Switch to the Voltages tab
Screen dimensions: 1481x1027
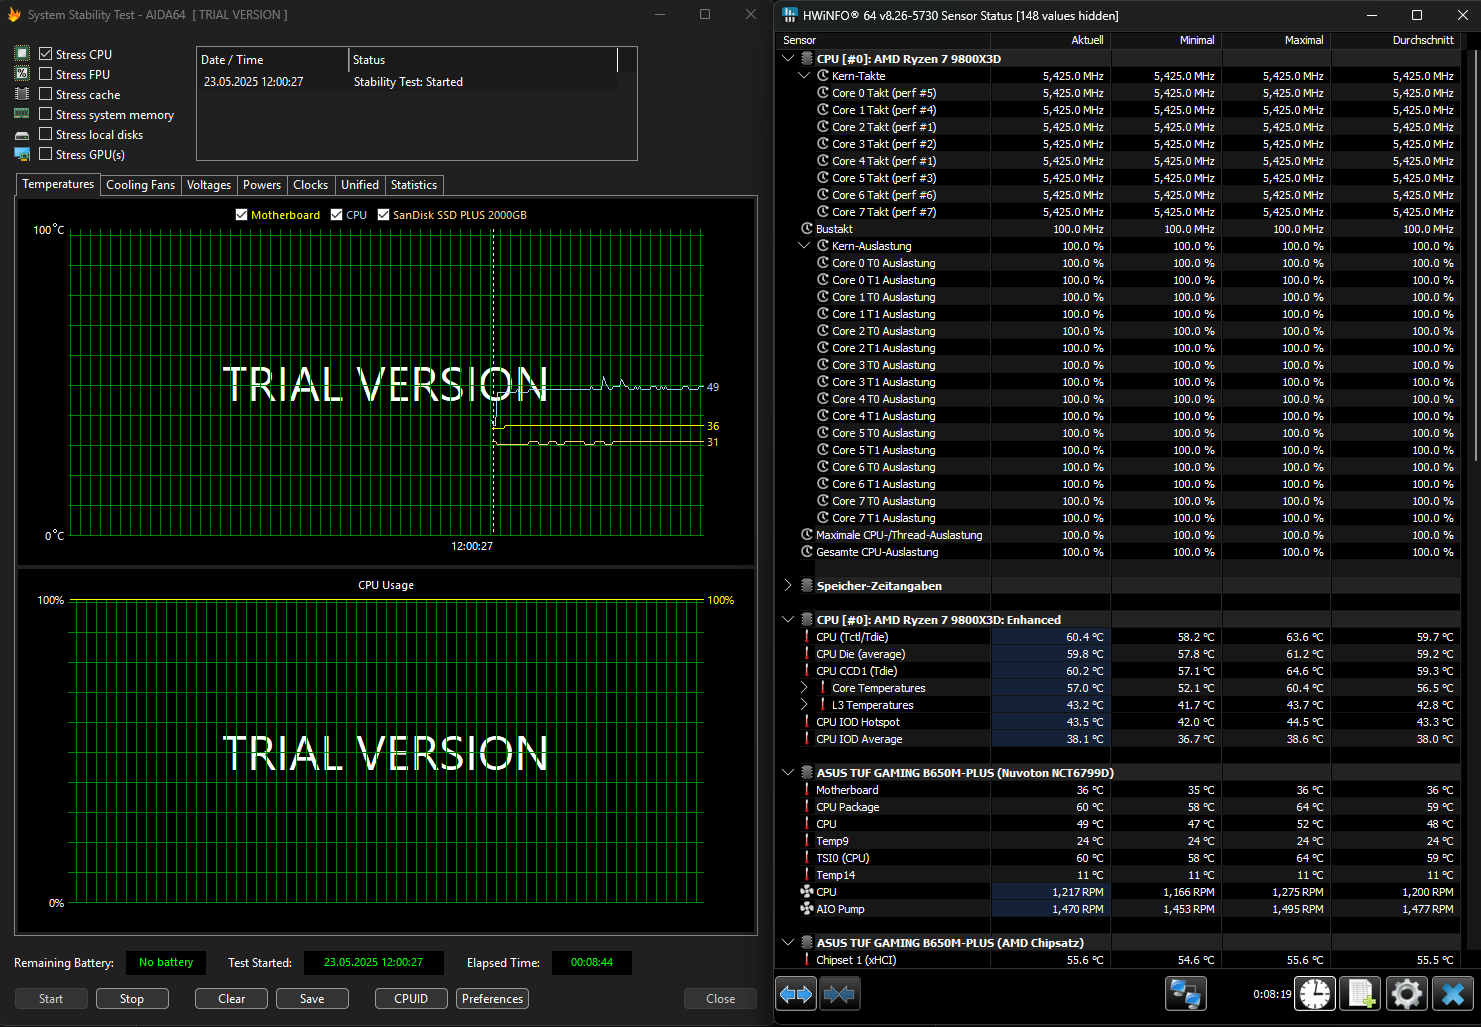coord(209,185)
